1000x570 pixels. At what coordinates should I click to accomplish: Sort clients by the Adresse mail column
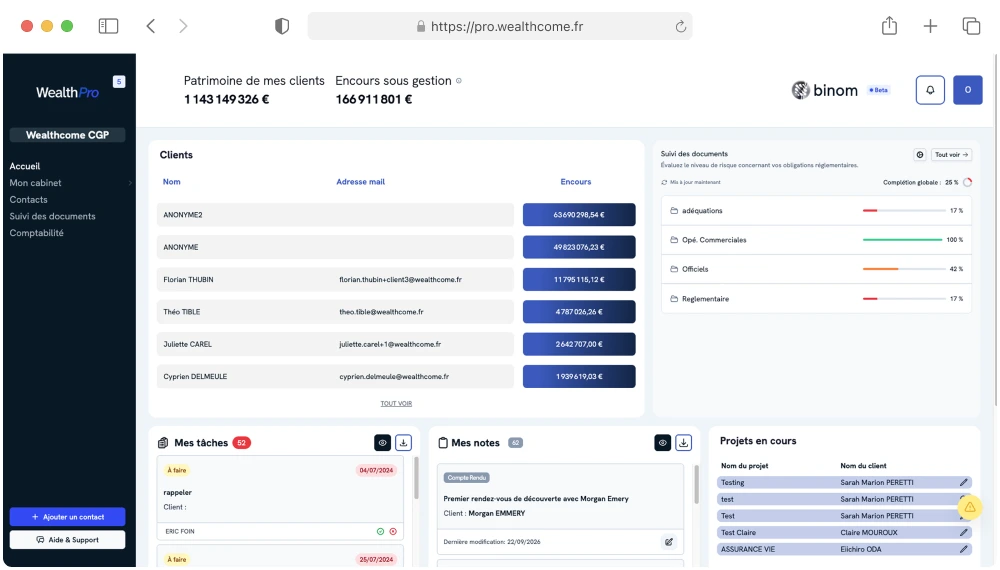pyautogui.click(x=360, y=182)
